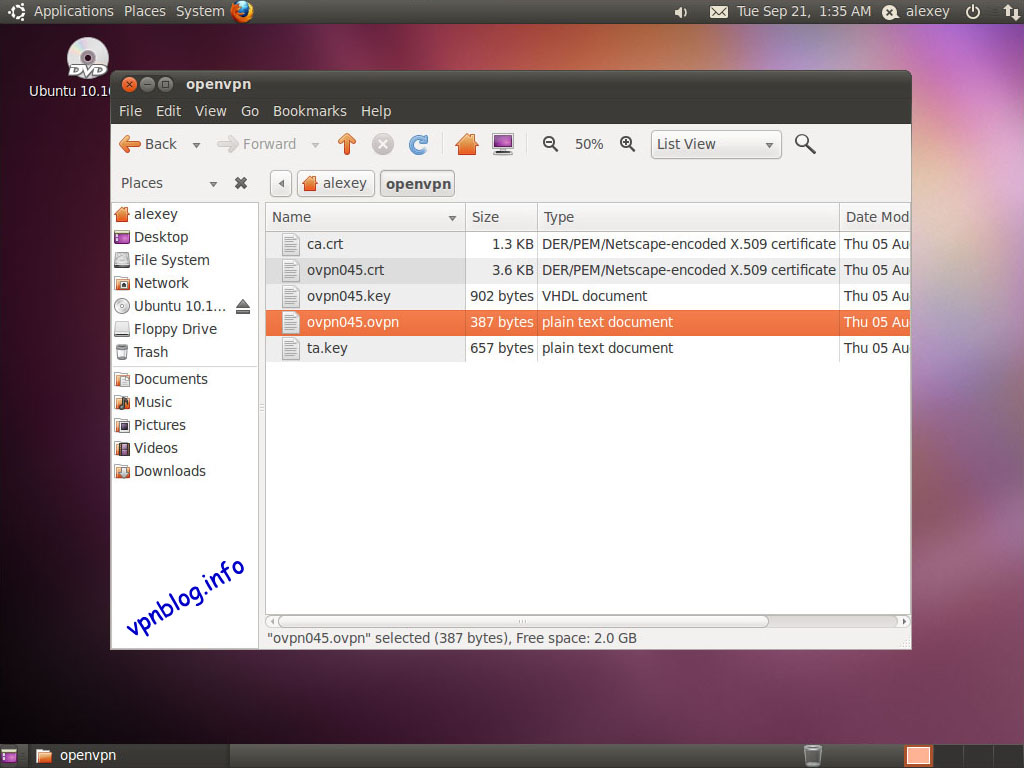Zoom out using the magnifier minus icon
This screenshot has width=1024, height=768.
coord(551,144)
